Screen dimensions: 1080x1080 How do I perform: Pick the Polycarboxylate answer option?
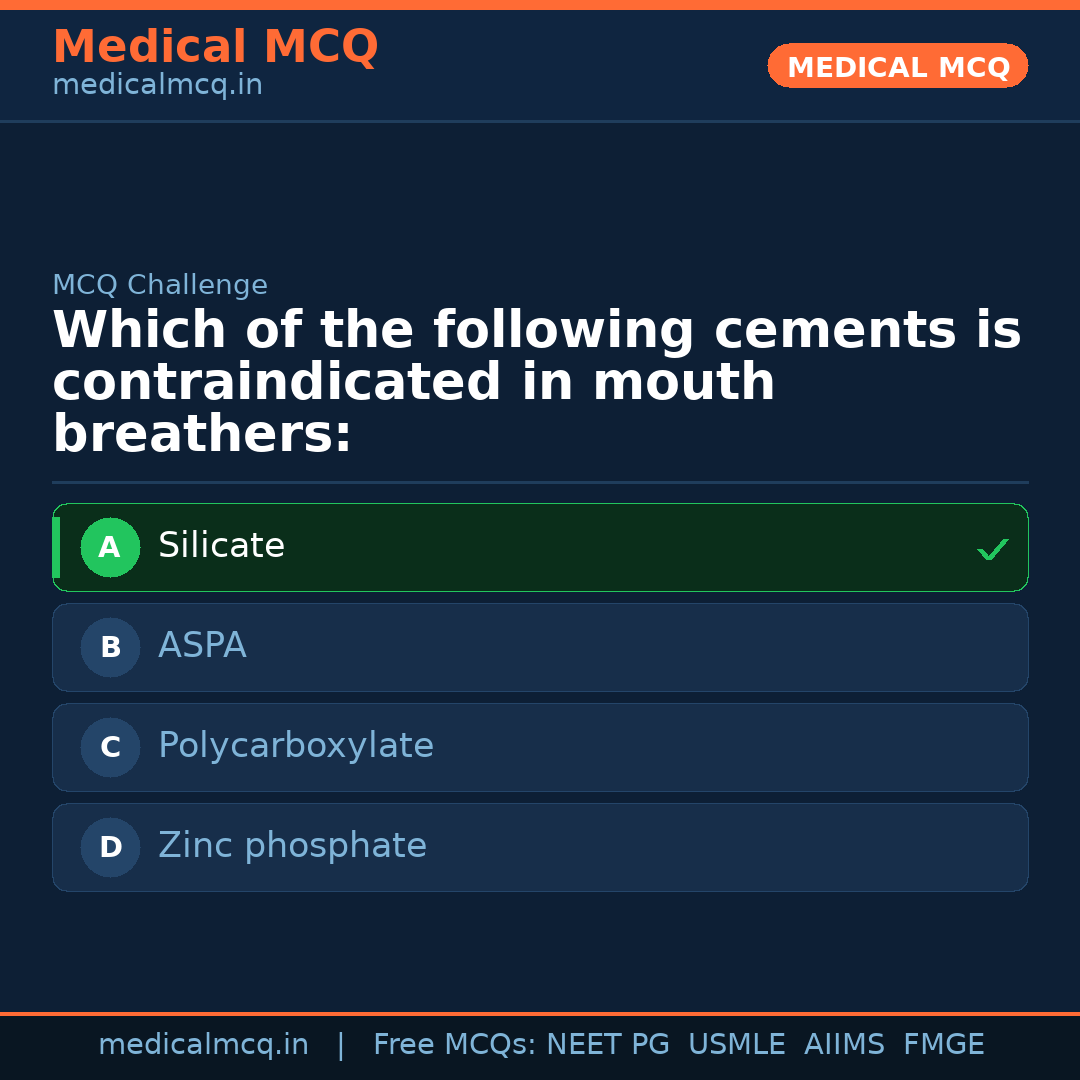(x=540, y=747)
